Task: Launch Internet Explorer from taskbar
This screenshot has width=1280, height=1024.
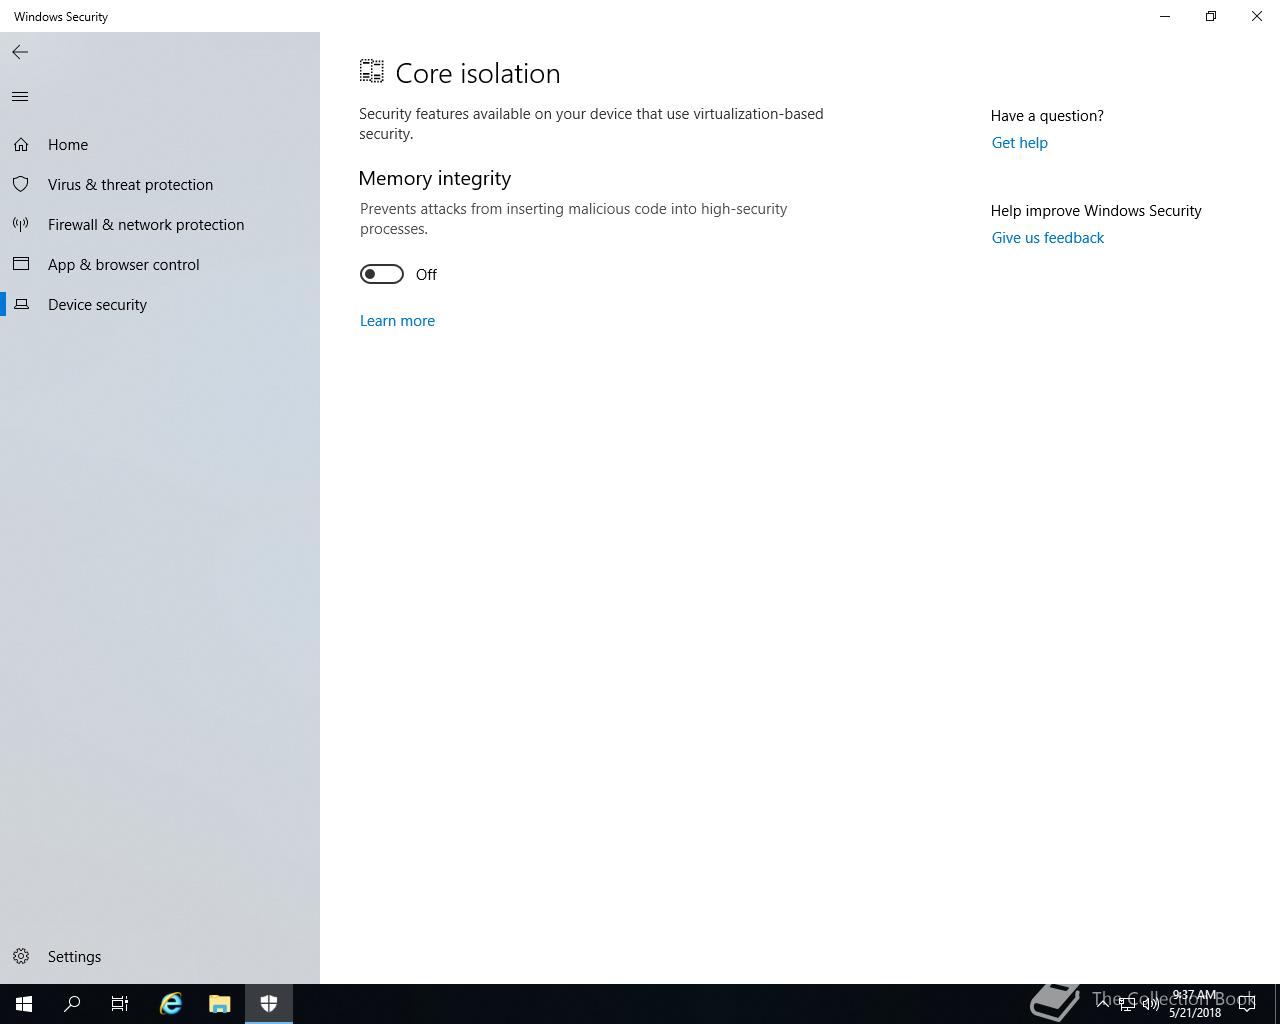Action: [x=171, y=1004]
